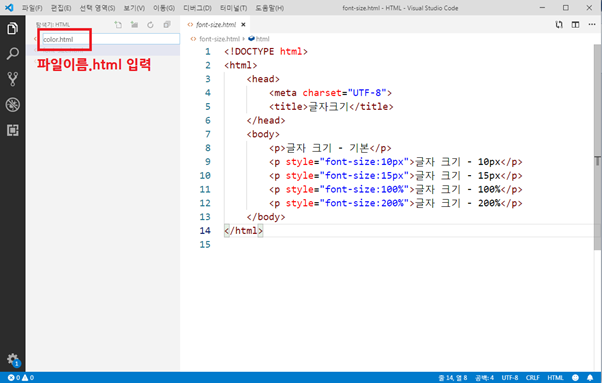Open the Search view in activity bar

(12, 54)
